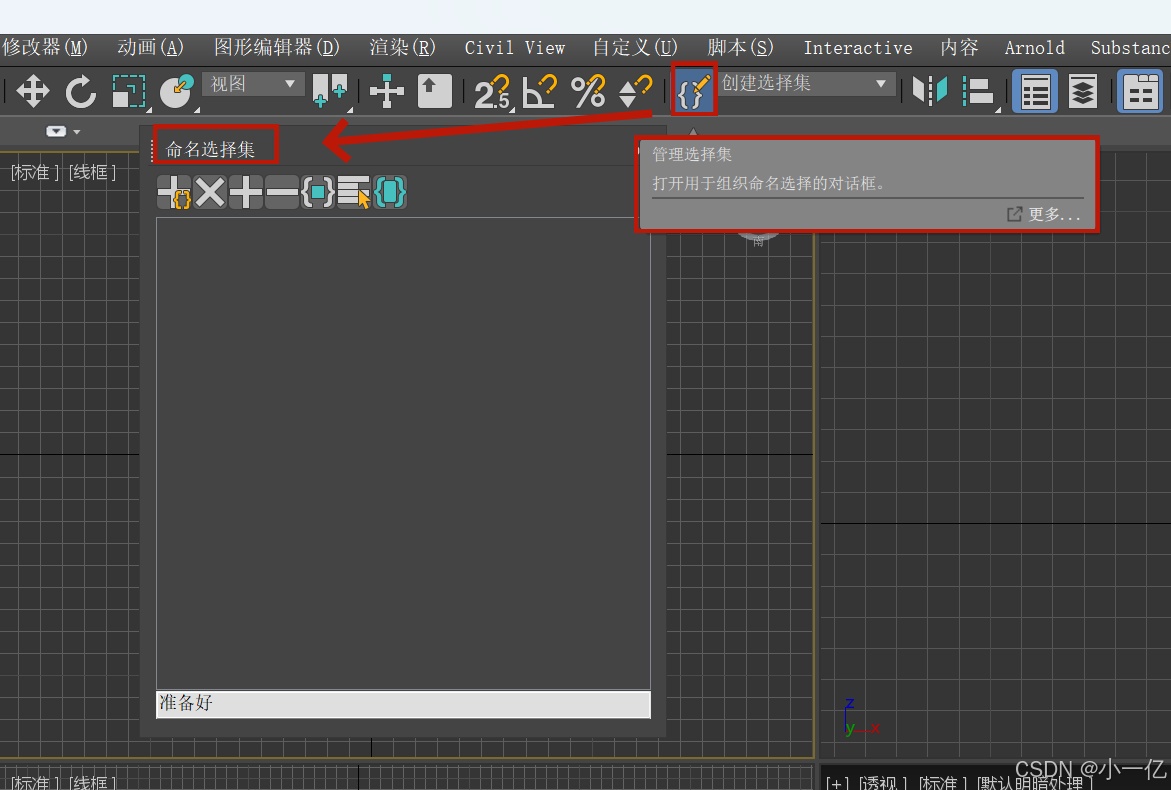The width and height of the screenshot is (1171, 790).
Task: Select the Move tool
Action: click(33, 91)
